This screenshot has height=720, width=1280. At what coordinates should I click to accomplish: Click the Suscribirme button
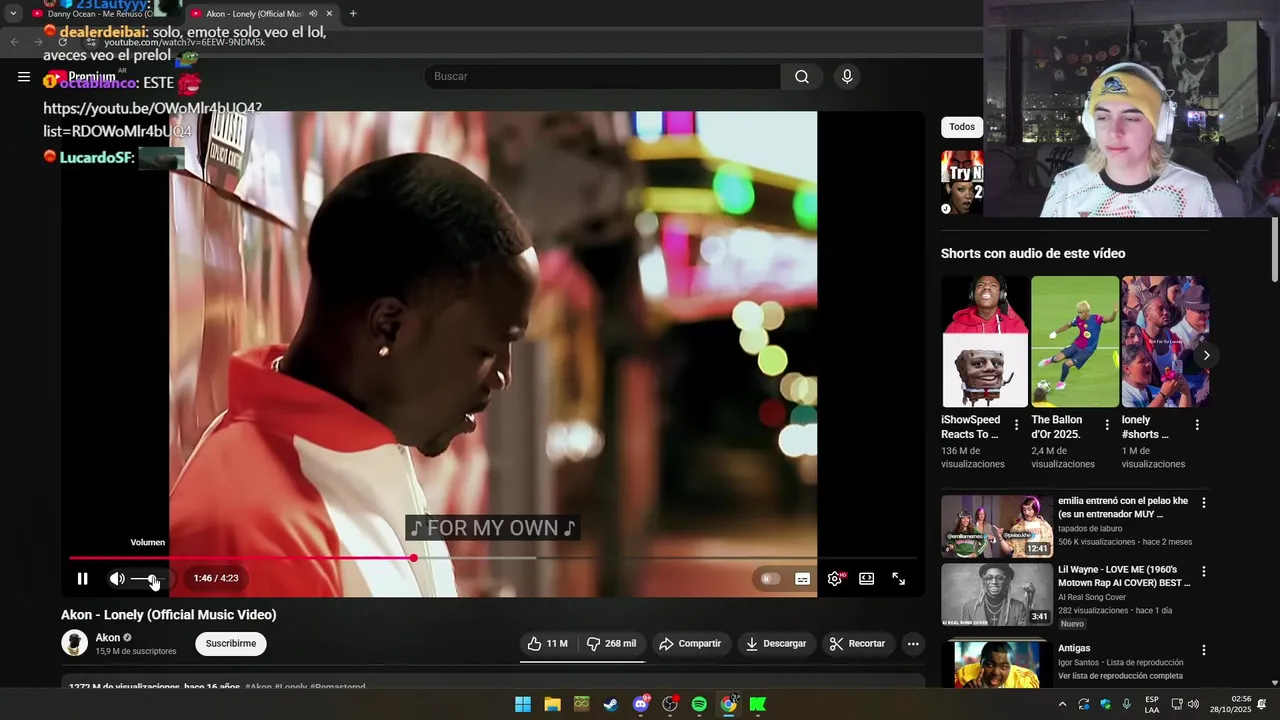tap(231, 643)
